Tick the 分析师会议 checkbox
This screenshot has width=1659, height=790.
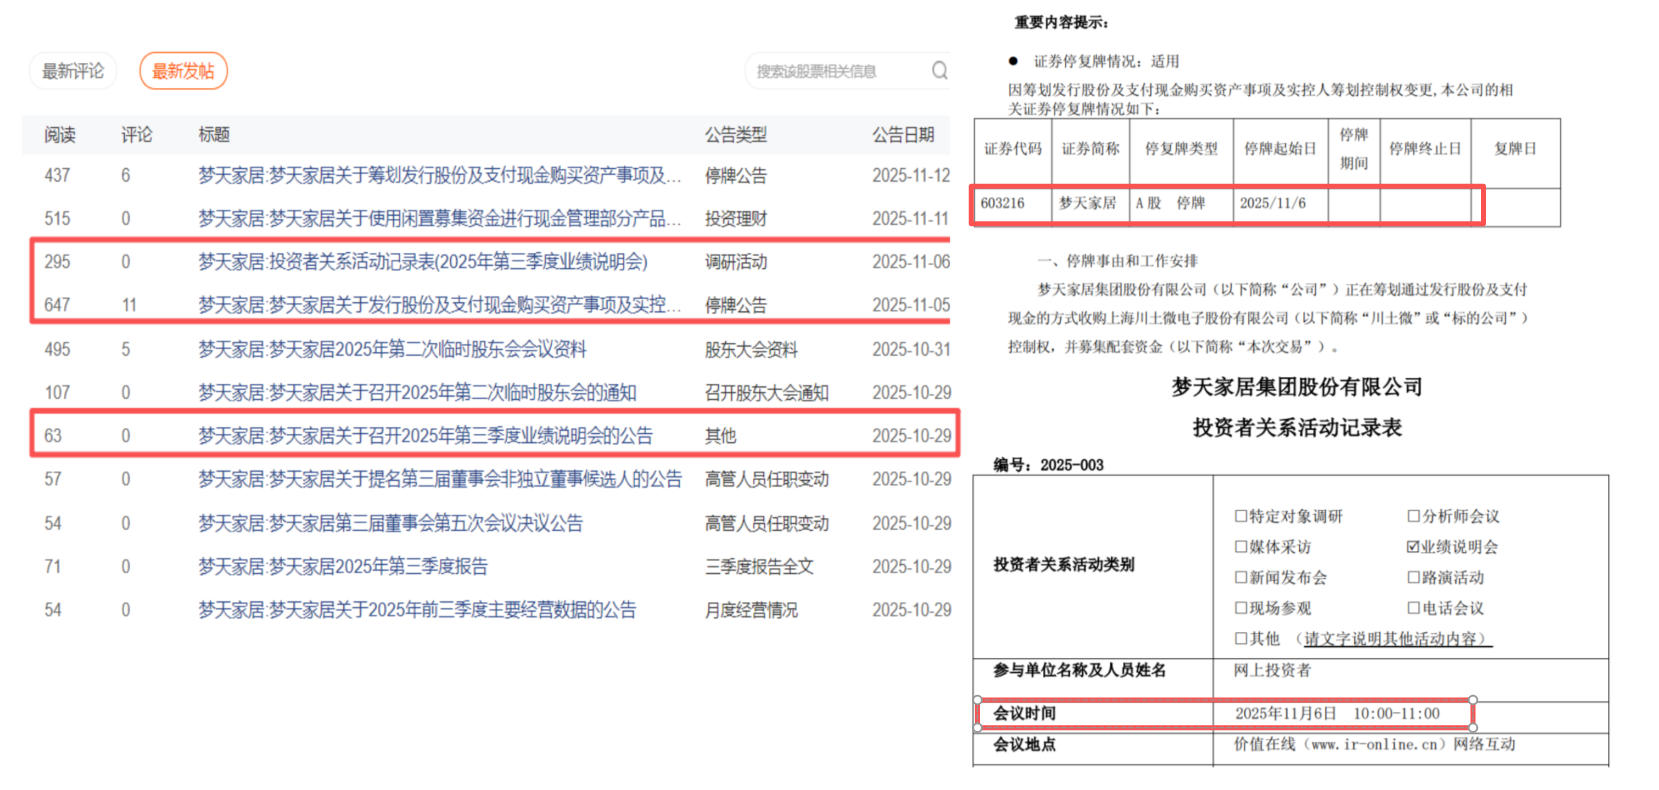click(x=1413, y=516)
